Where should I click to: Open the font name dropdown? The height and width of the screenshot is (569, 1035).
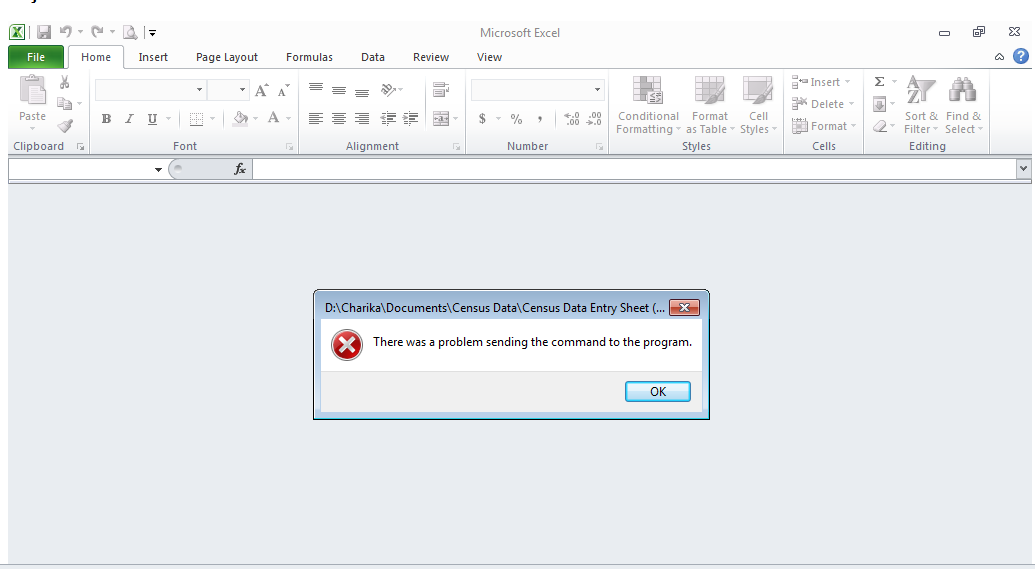coord(199,90)
